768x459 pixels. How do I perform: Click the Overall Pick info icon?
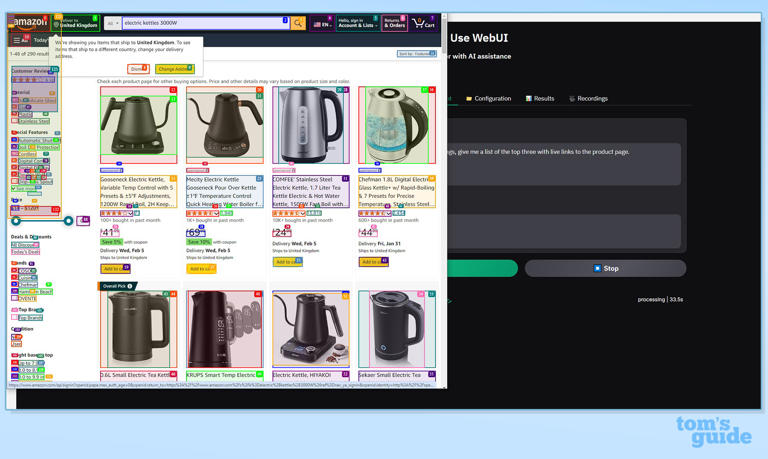[130, 286]
